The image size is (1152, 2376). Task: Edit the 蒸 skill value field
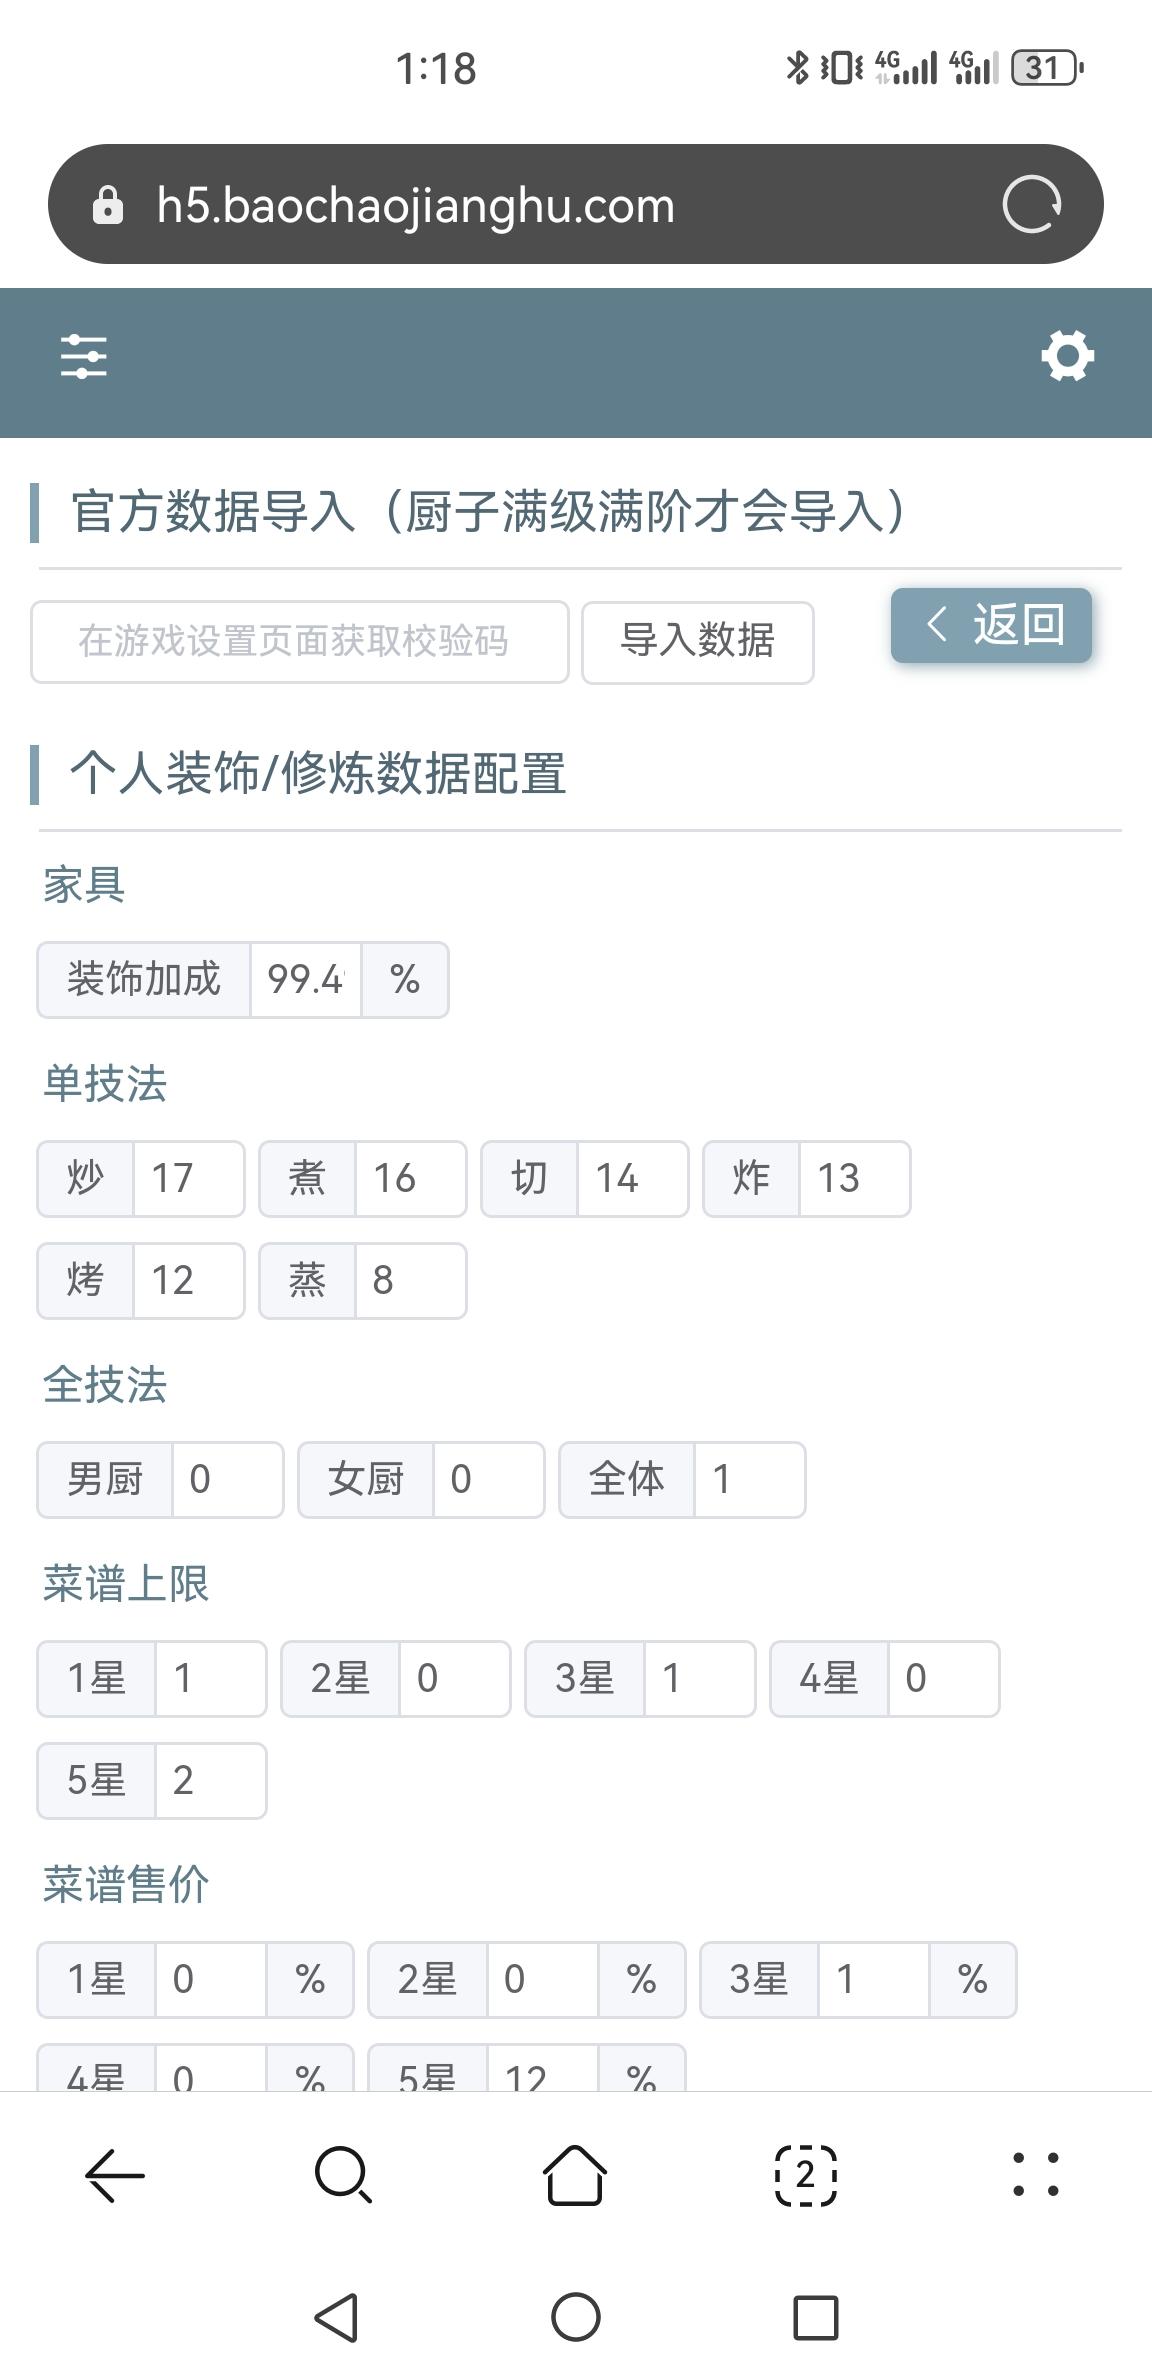pos(410,1281)
